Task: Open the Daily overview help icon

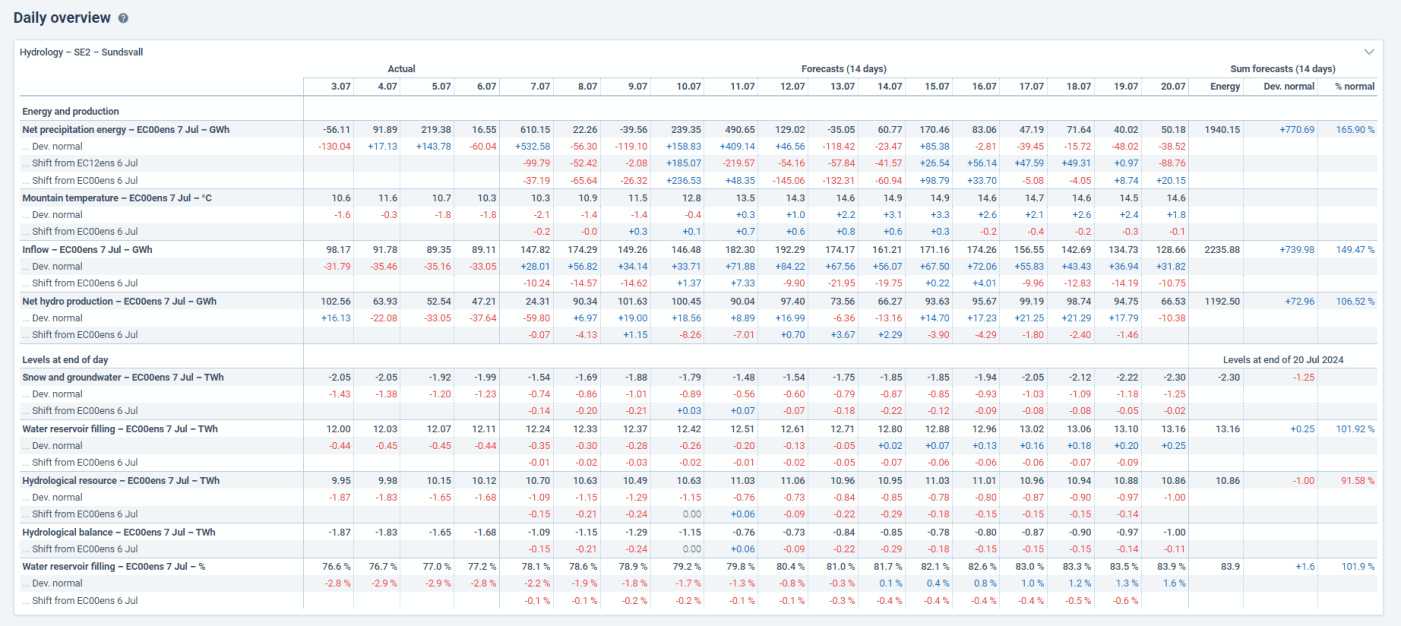Action: 123,19
